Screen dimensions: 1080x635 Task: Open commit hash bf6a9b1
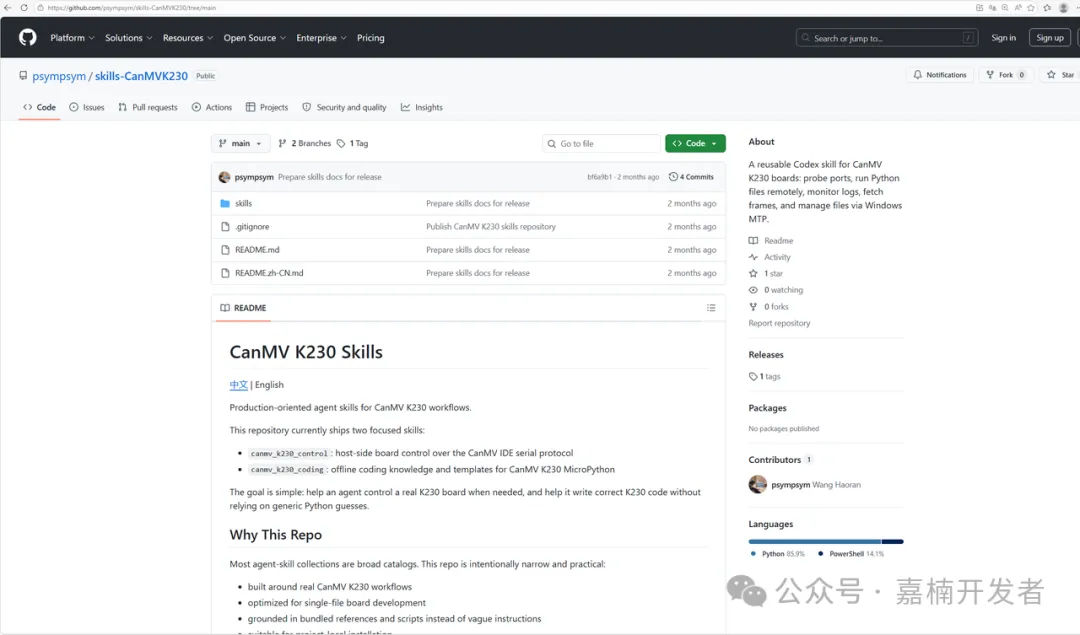pos(599,177)
